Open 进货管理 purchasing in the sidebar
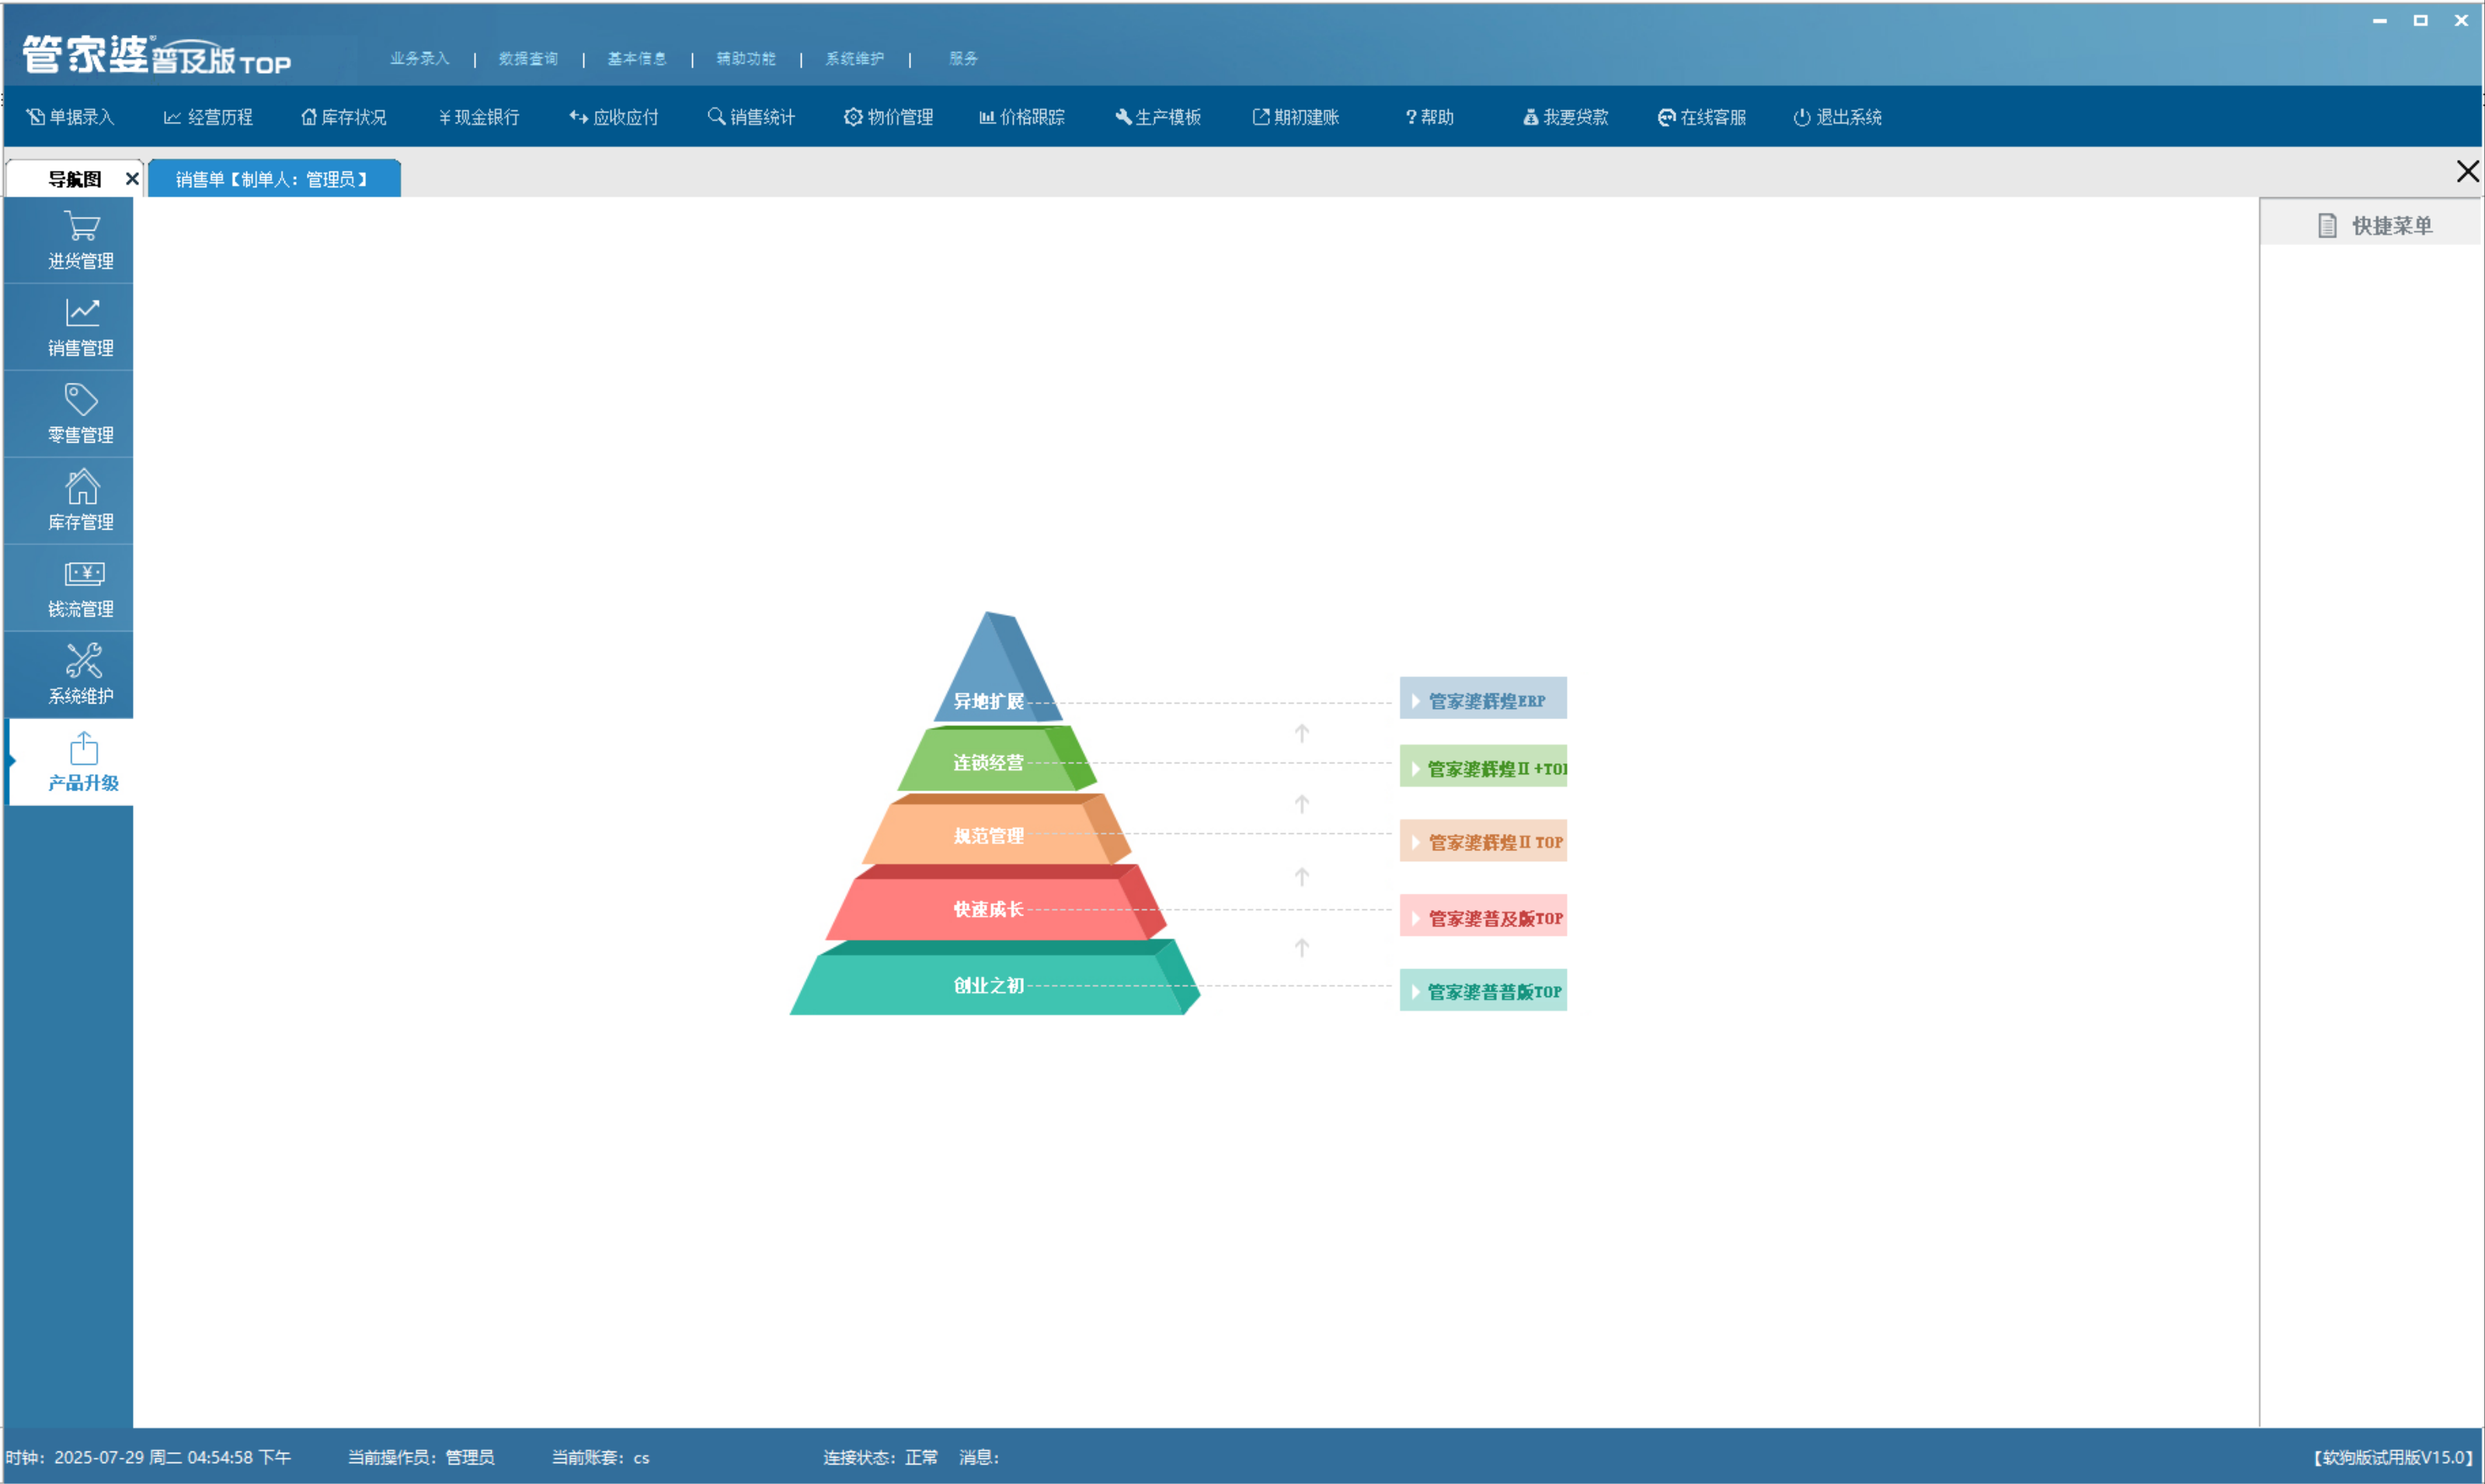This screenshot has height=1484, width=2485. coord(69,240)
